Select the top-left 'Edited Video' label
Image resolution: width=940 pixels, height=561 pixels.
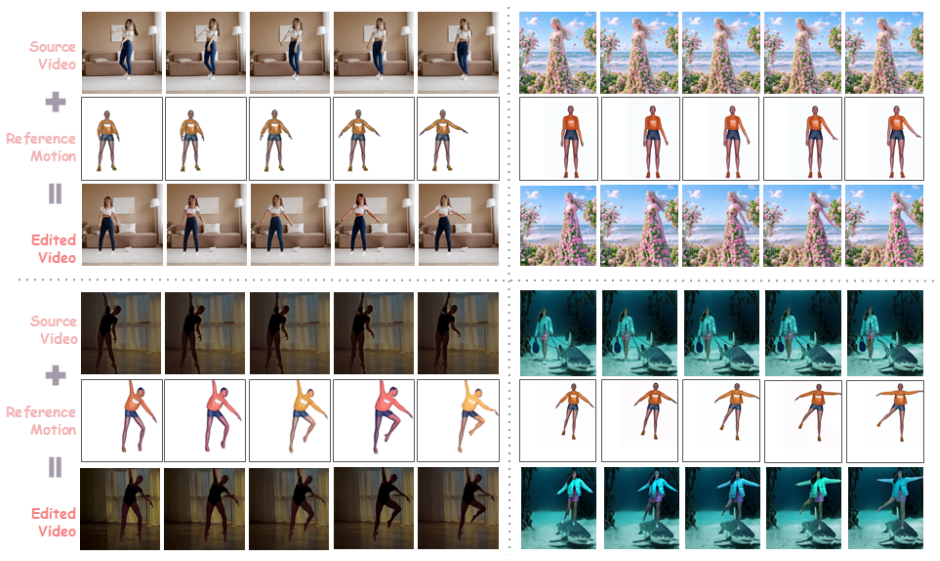[53, 248]
